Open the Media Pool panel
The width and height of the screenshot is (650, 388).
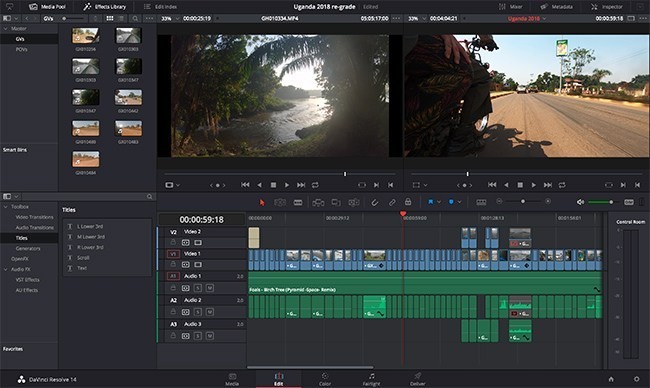47,7
